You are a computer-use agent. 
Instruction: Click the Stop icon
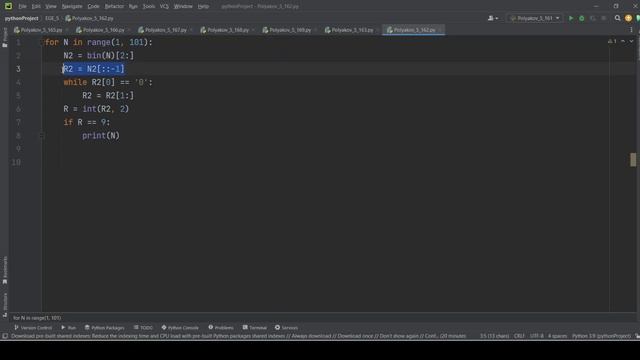[x=604, y=18]
